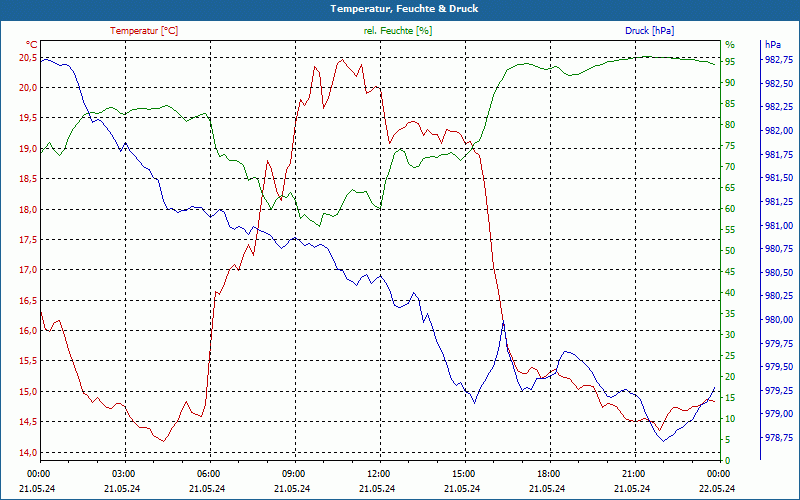Viewport: 800px width, 500px height.
Task: Click pressure axis value 979,00
Action: (779, 414)
